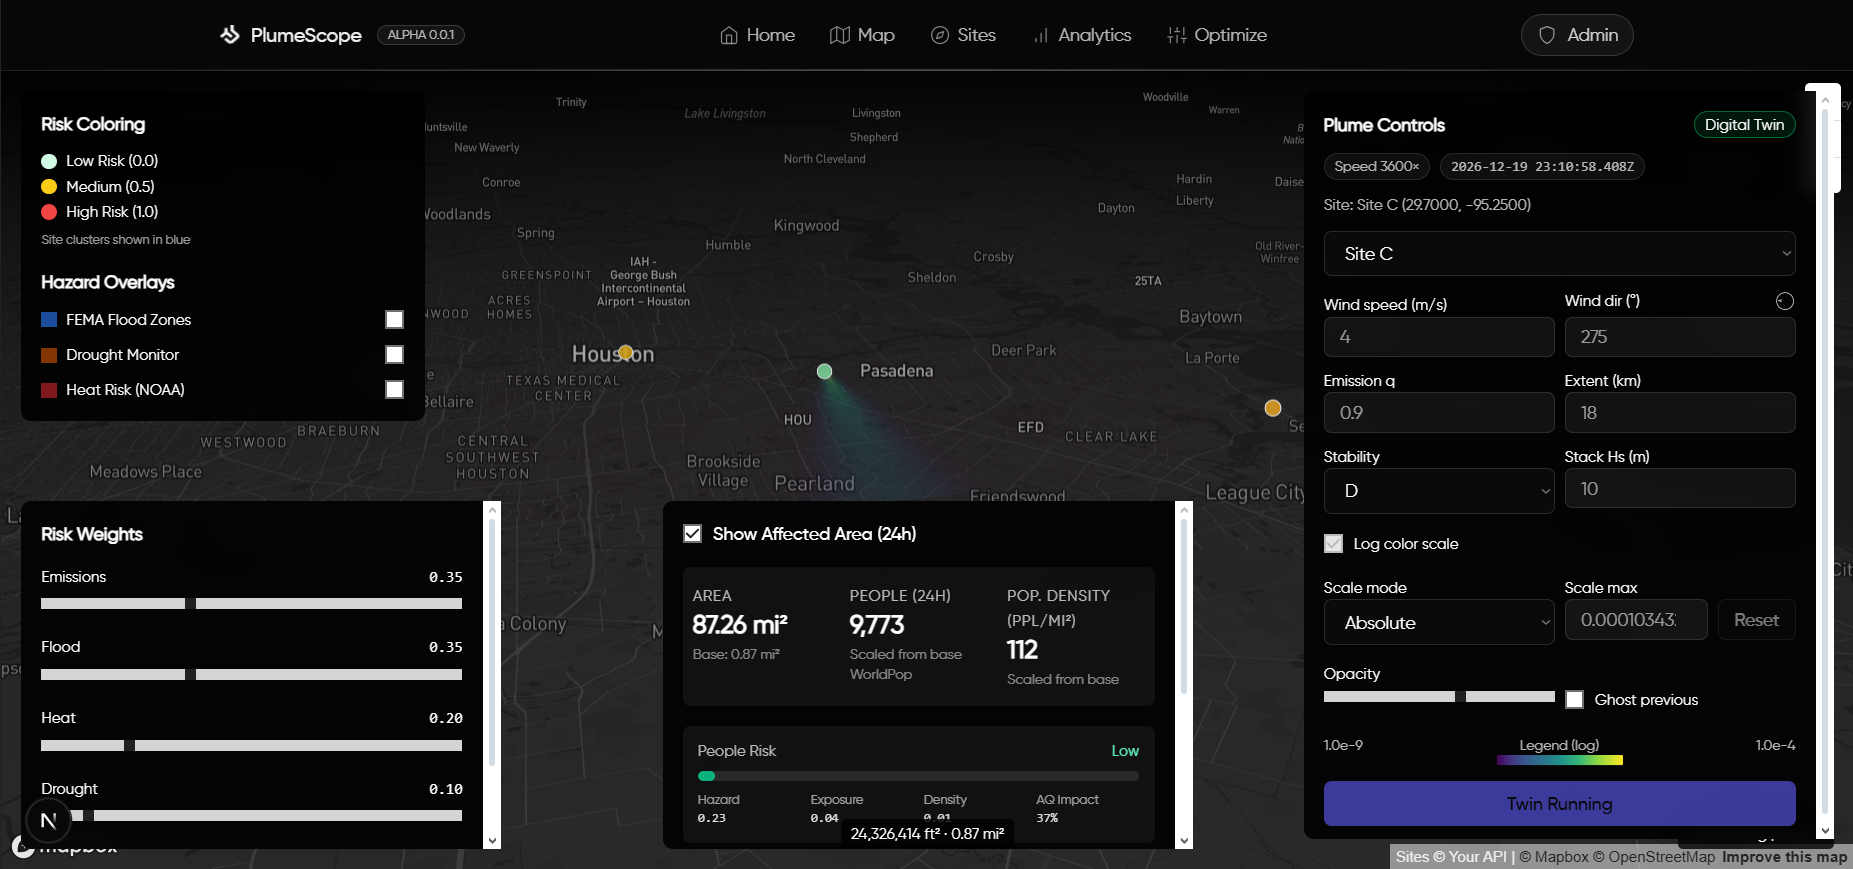The image size is (1853, 869).
Task: Select the green site marker near Pasadena
Action: coord(824,371)
